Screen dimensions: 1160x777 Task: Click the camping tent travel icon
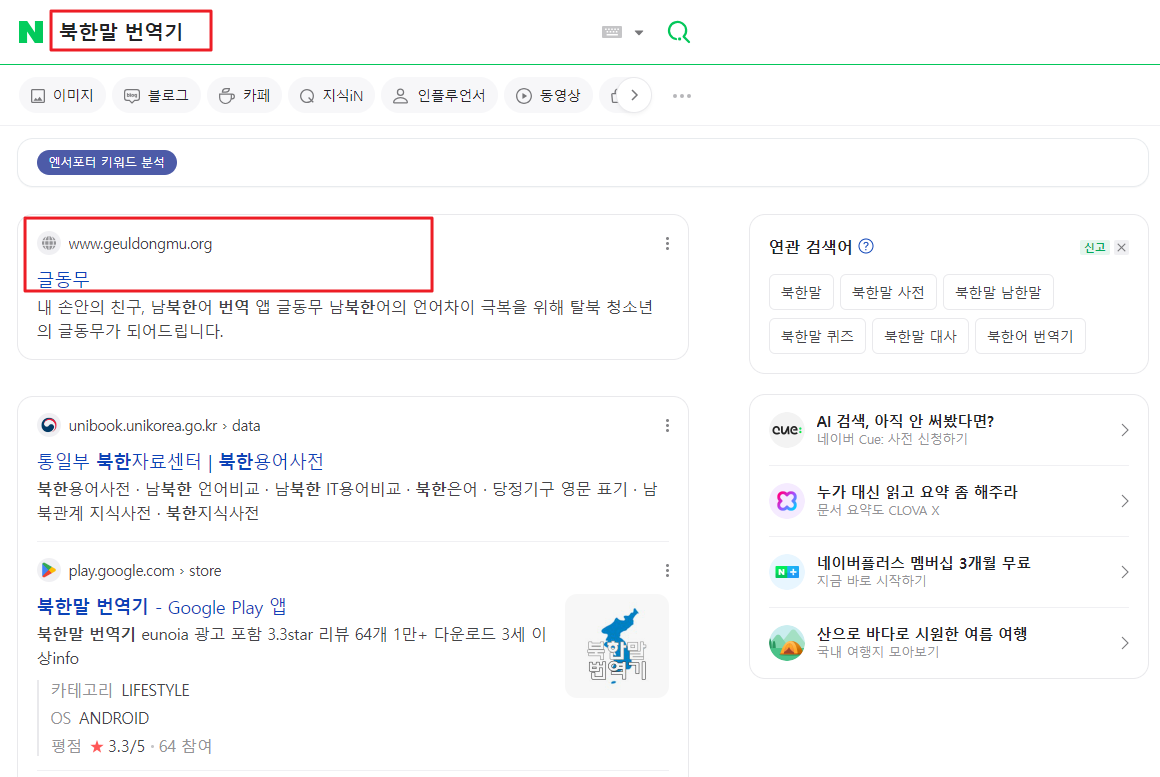click(x=786, y=643)
